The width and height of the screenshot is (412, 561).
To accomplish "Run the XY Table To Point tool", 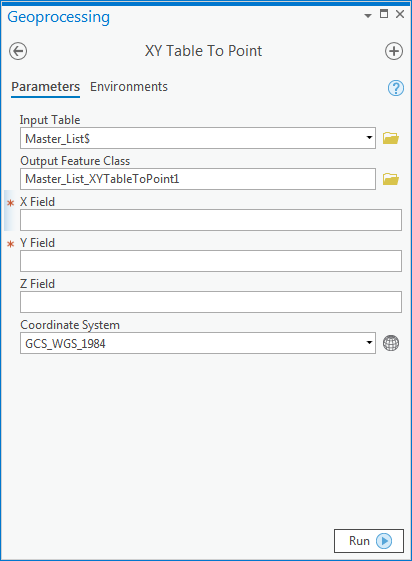I will (369, 541).
